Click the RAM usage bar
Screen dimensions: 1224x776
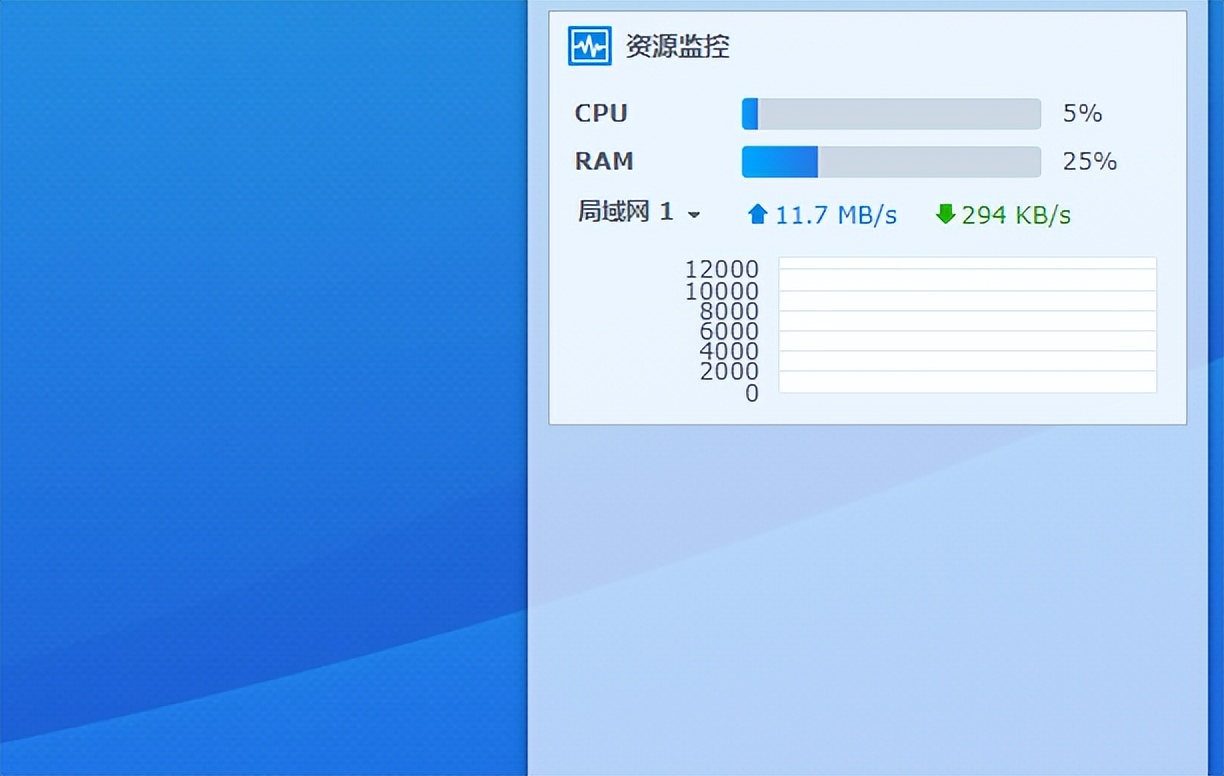(x=891, y=162)
